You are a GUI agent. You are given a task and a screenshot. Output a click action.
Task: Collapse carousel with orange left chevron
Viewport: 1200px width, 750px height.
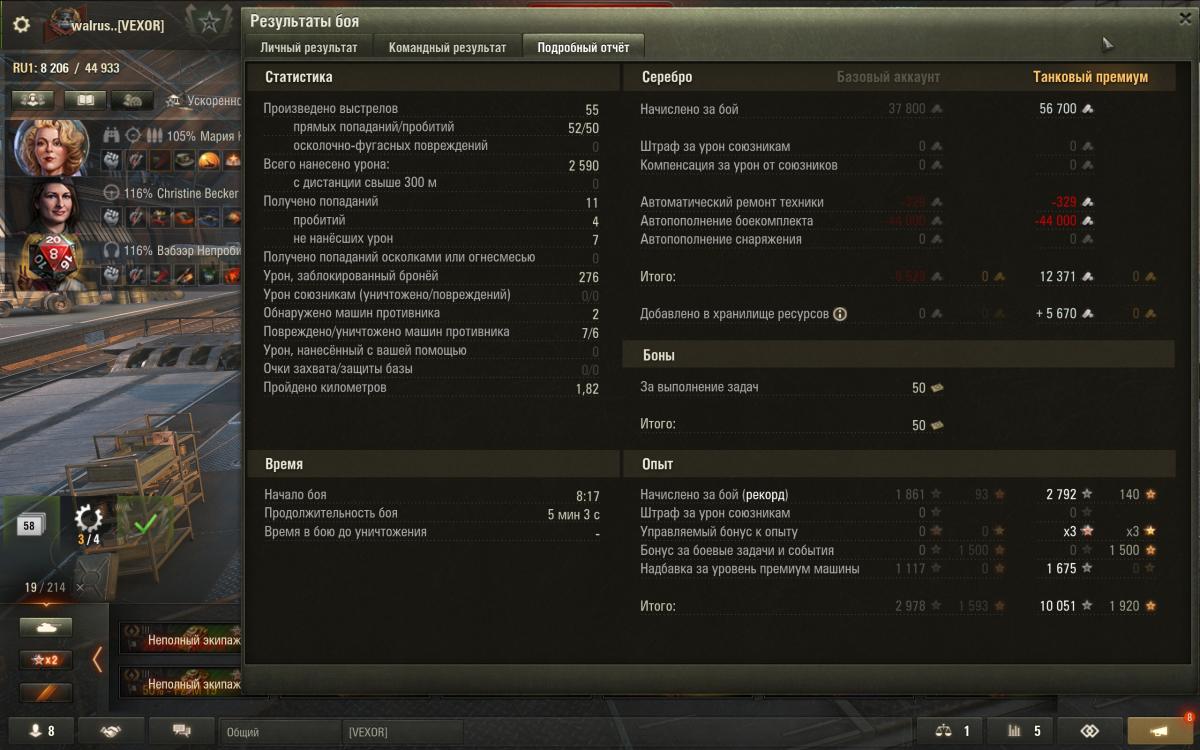pos(97,660)
